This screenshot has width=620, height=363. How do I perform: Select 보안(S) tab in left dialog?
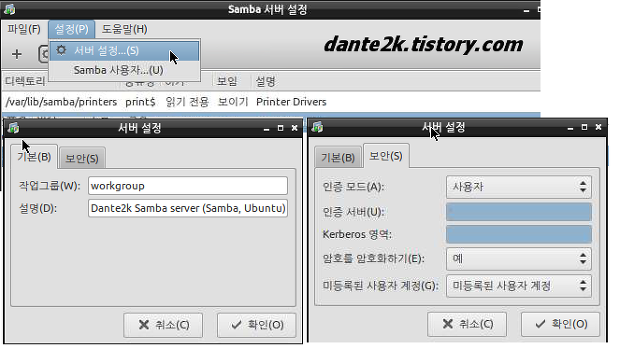[82, 159]
